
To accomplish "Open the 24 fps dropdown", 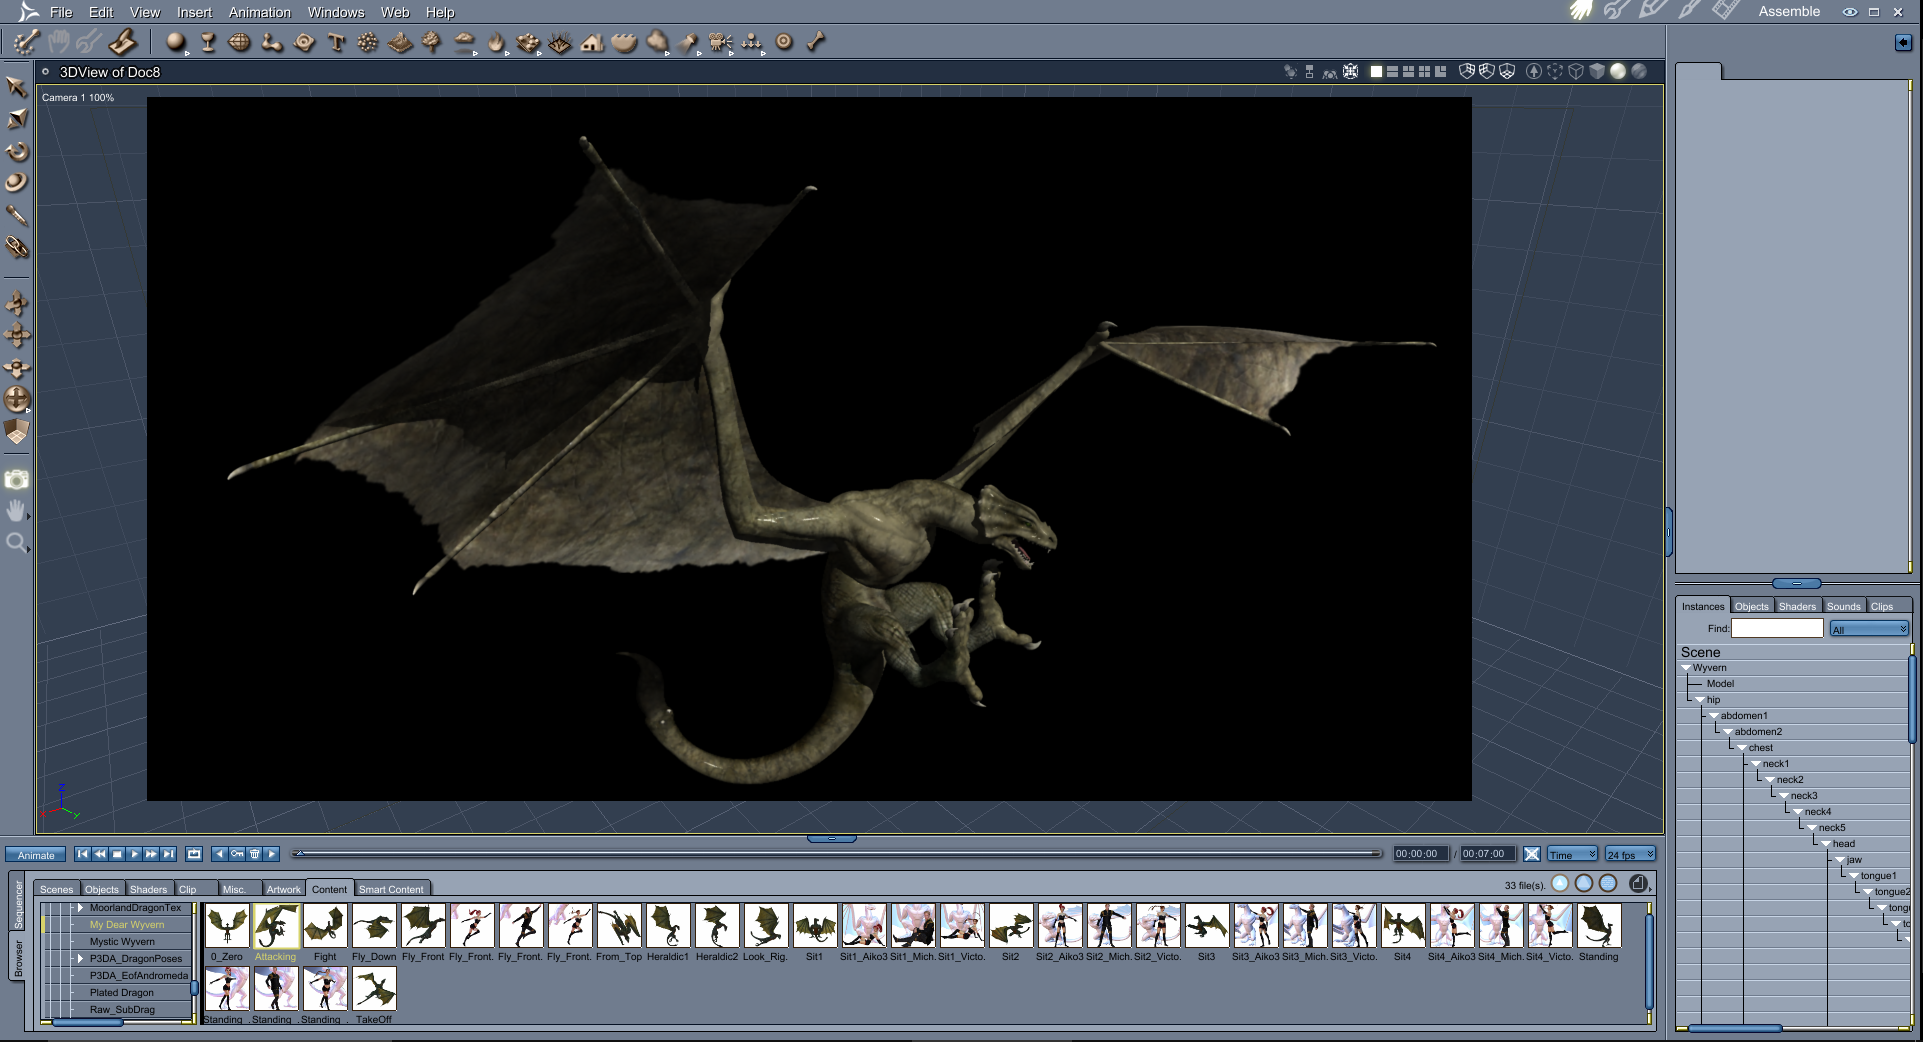I will 1630,854.
